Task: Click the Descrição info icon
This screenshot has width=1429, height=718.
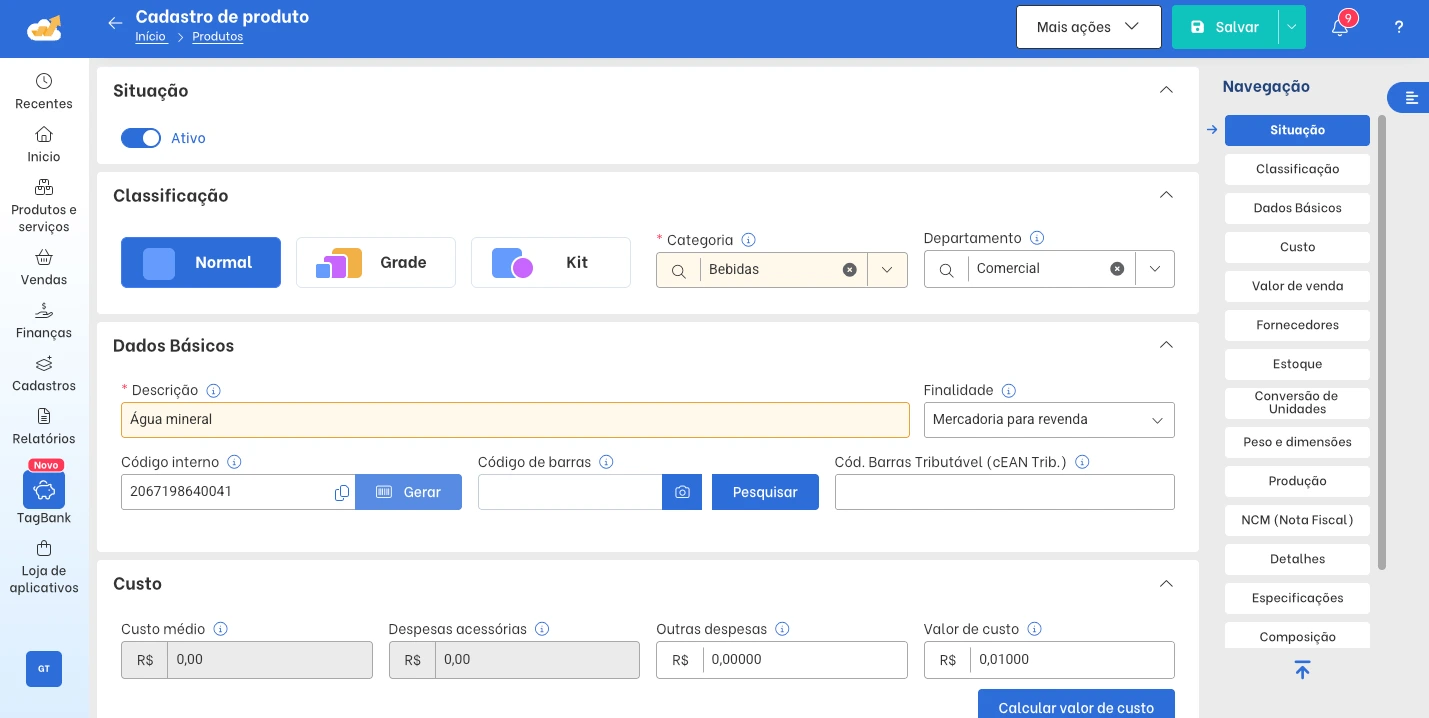Action: [x=213, y=391]
